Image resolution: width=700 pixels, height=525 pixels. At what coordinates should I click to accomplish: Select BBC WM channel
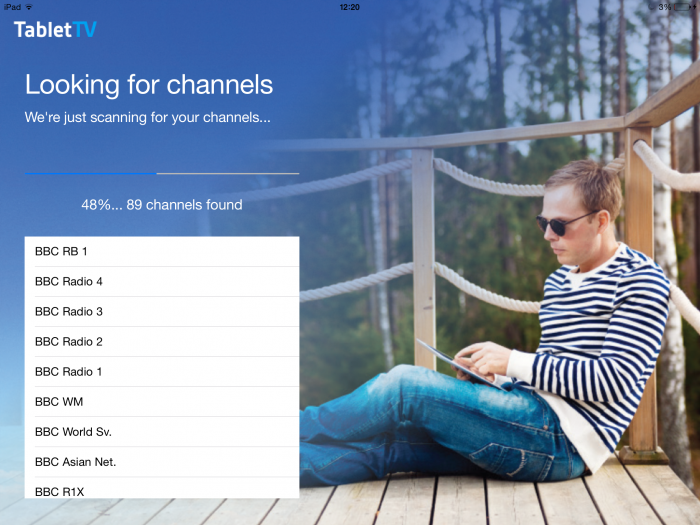coord(162,402)
